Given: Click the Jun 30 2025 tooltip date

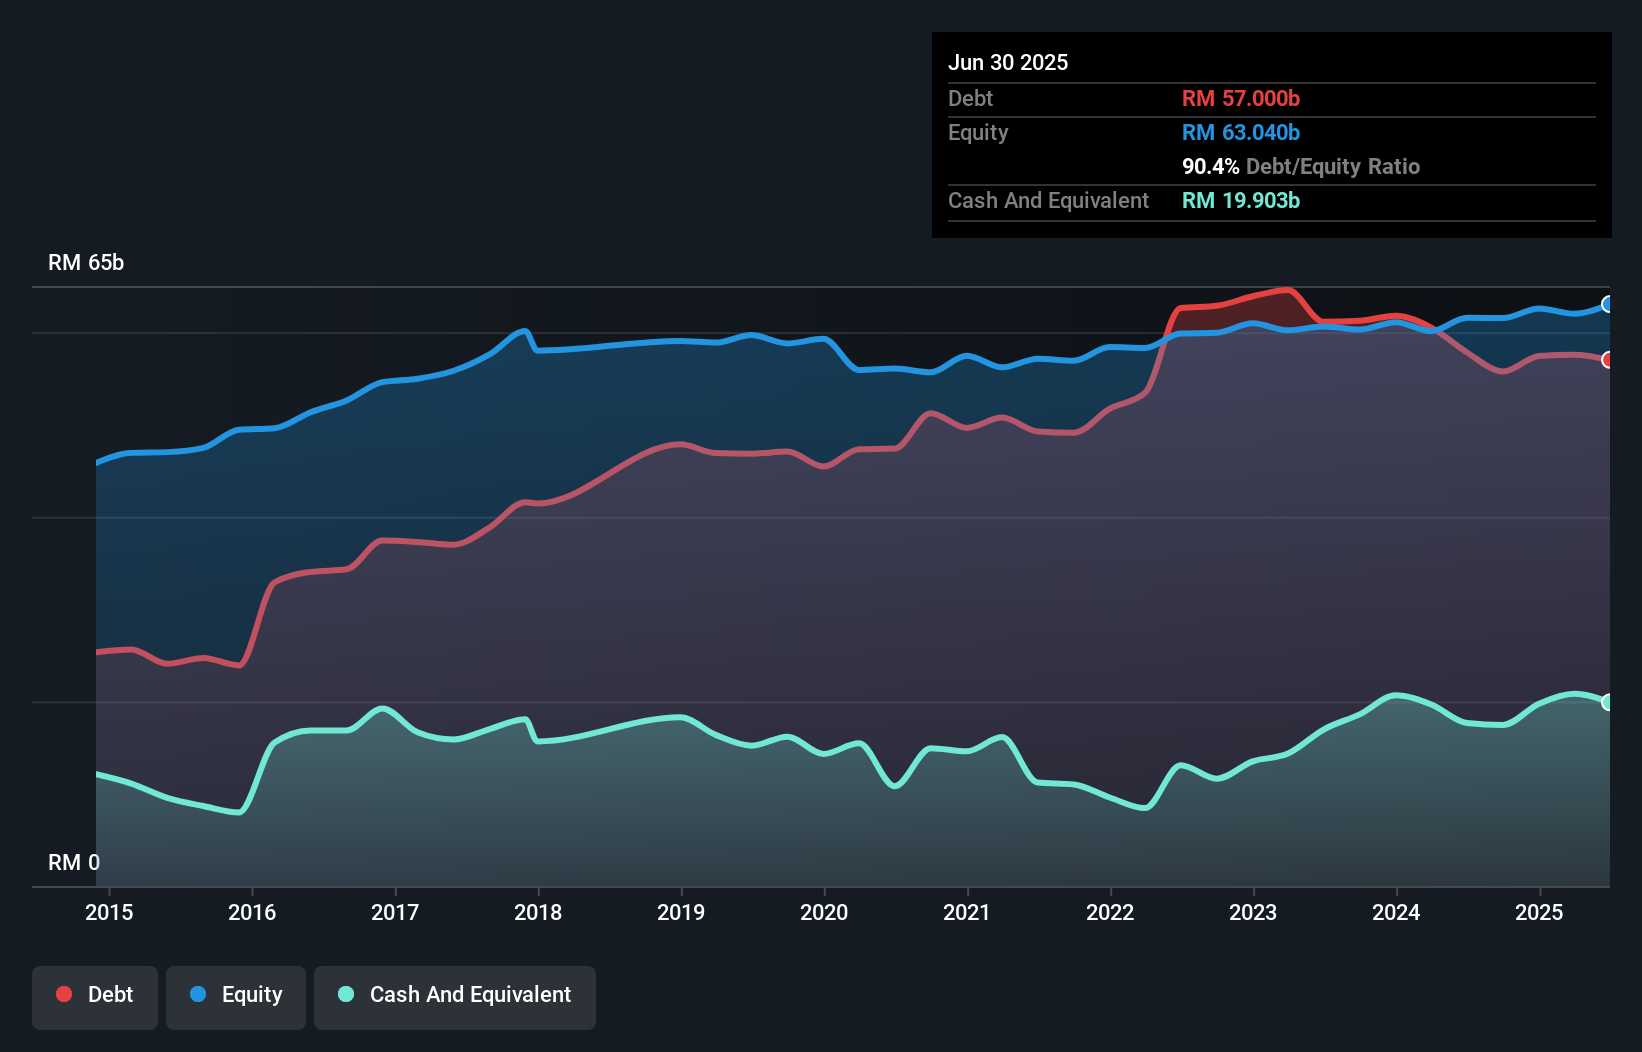Looking at the screenshot, I should [x=1008, y=62].
